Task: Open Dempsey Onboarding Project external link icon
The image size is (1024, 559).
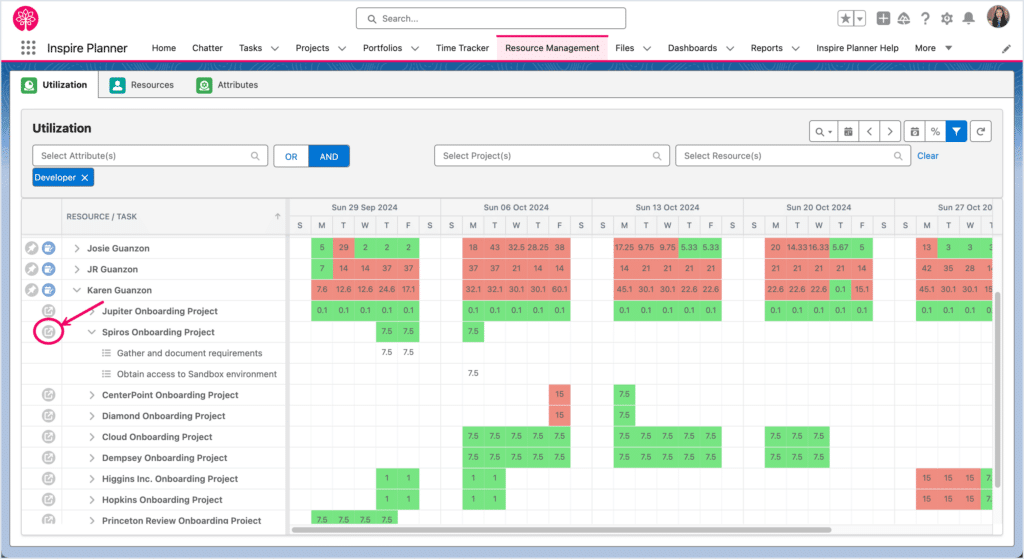Action: click(48, 457)
